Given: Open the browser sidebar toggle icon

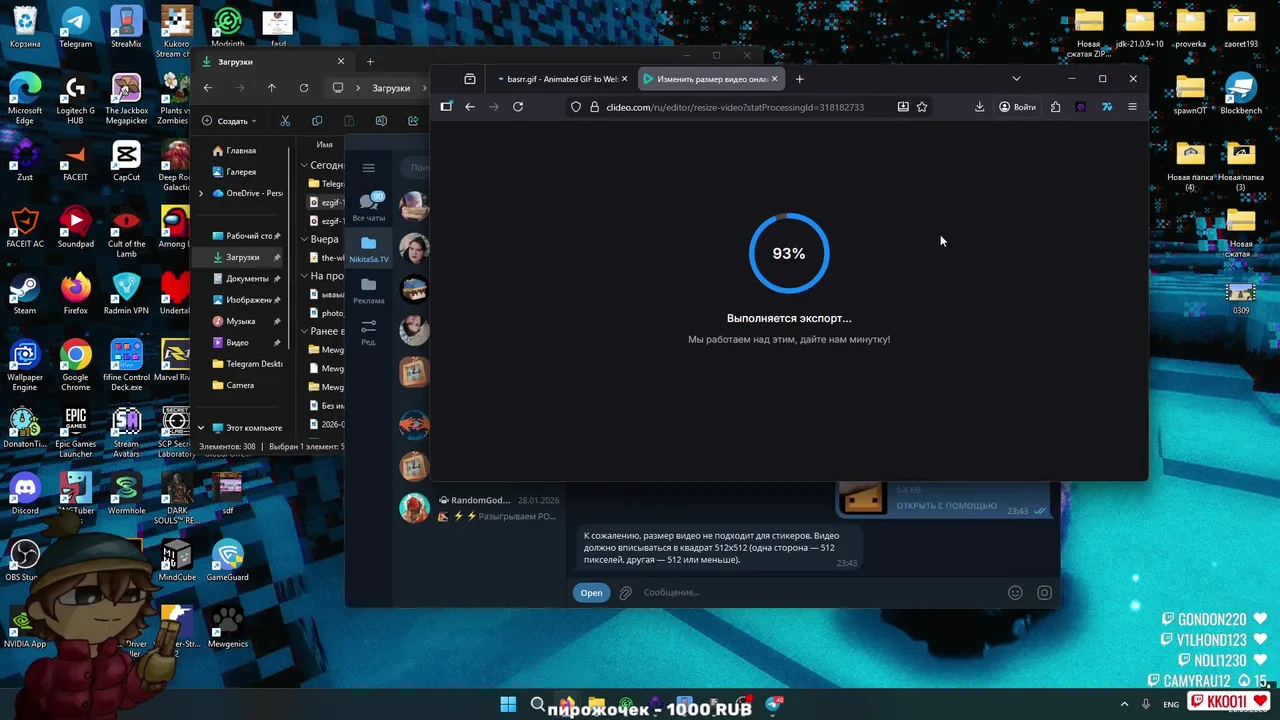Looking at the screenshot, I should (446, 107).
